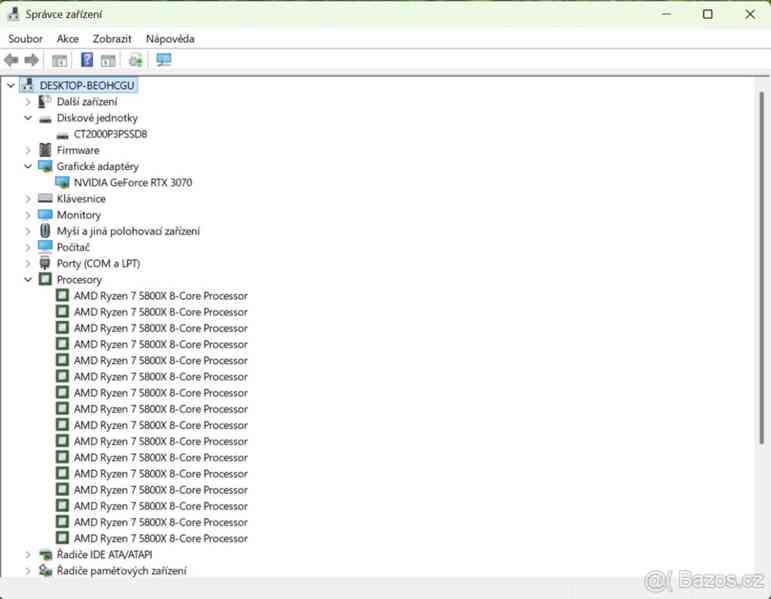Viewport: 771px width, 599px height.
Task: Select the Monitory label
Action: point(79,215)
